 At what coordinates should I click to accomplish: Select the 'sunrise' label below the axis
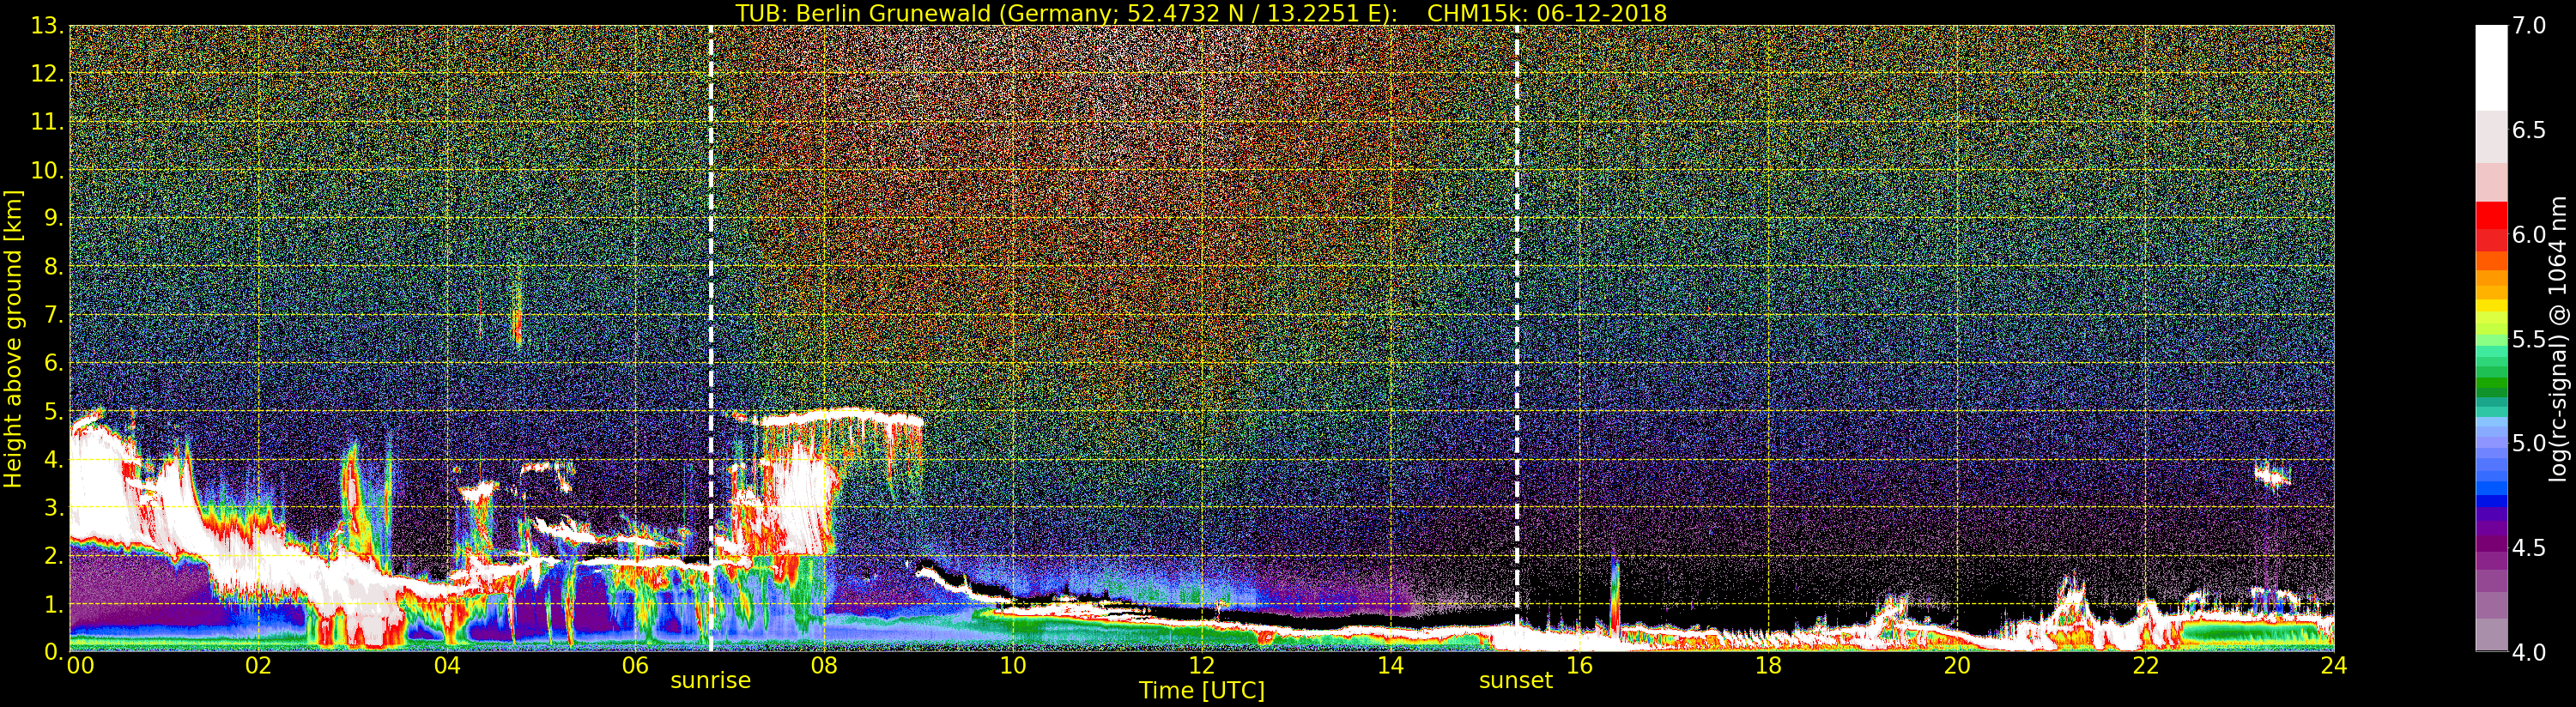click(x=710, y=681)
